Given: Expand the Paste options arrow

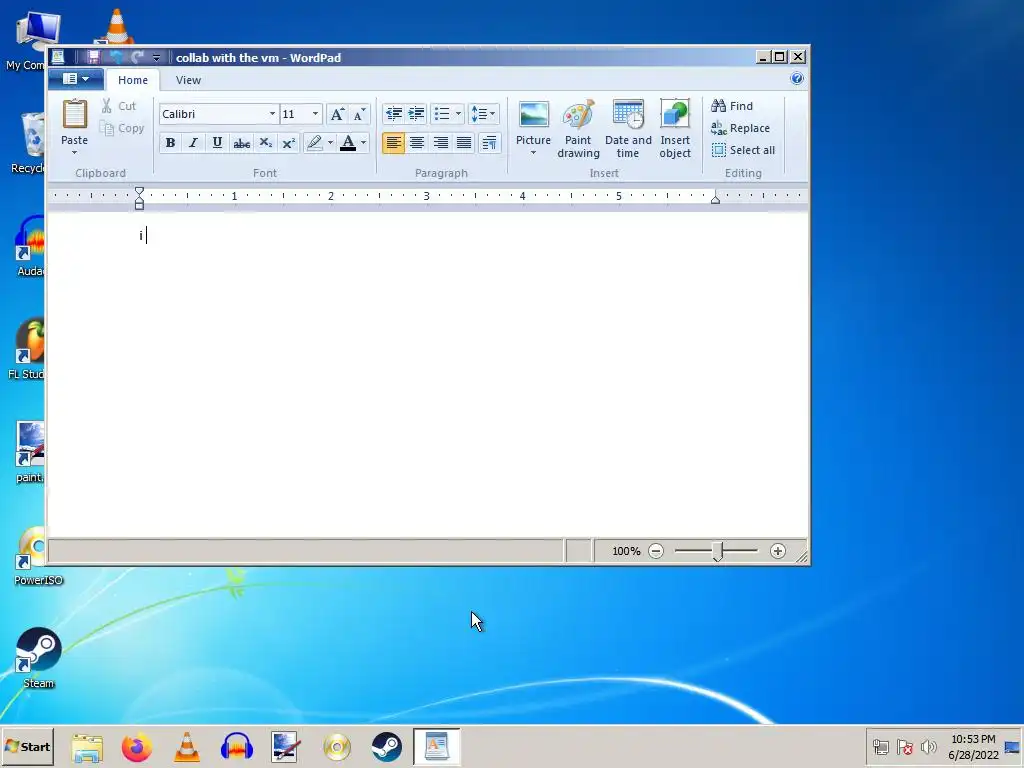Looking at the screenshot, I should pos(74,153).
